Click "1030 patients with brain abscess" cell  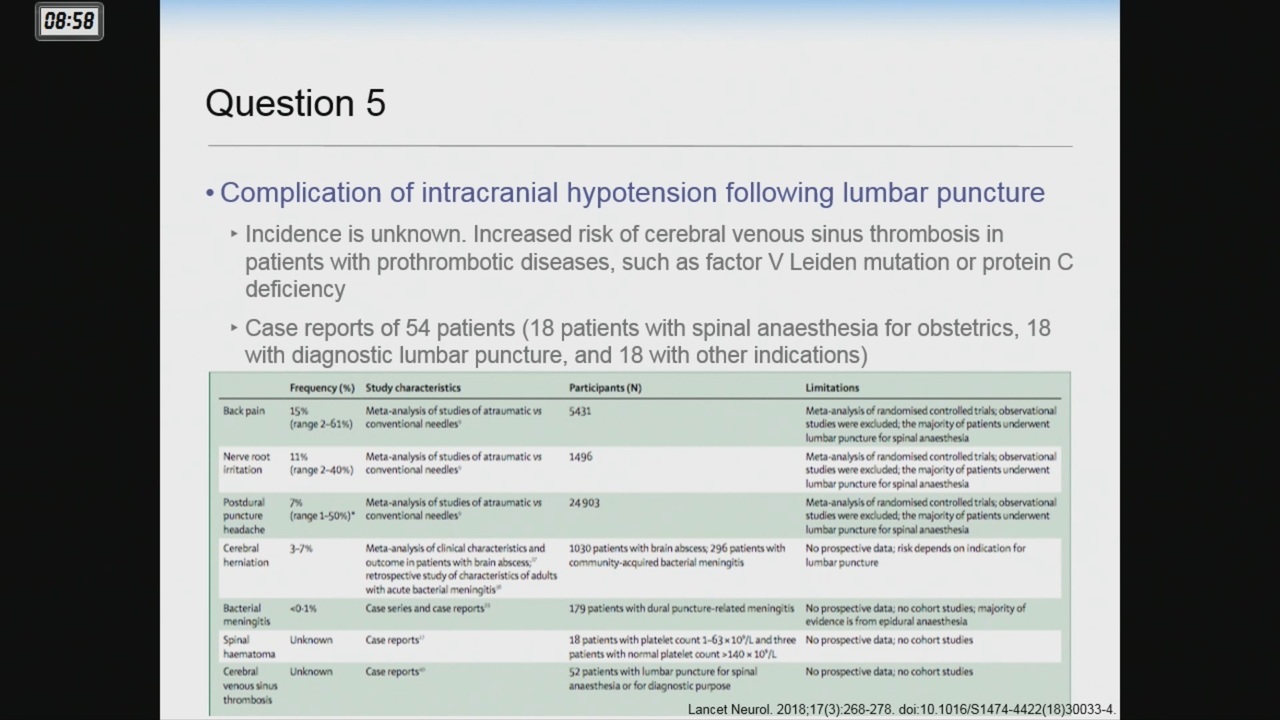click(677, 555)
